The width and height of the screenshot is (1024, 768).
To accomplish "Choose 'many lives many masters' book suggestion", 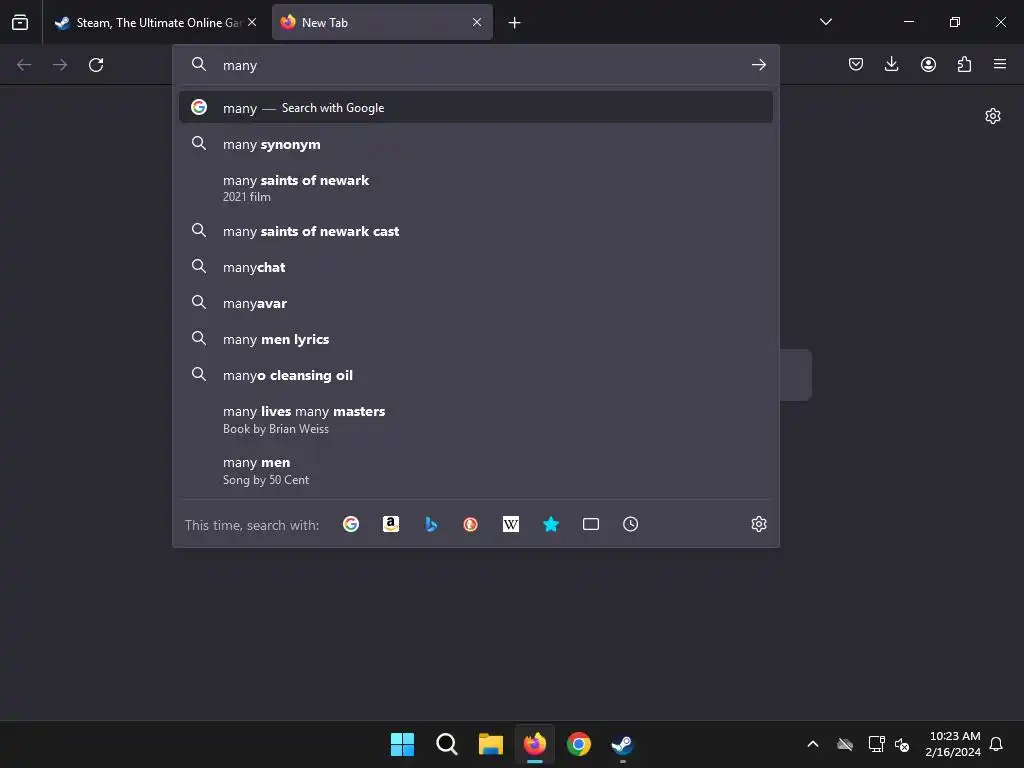I will [x=475, y=419].
